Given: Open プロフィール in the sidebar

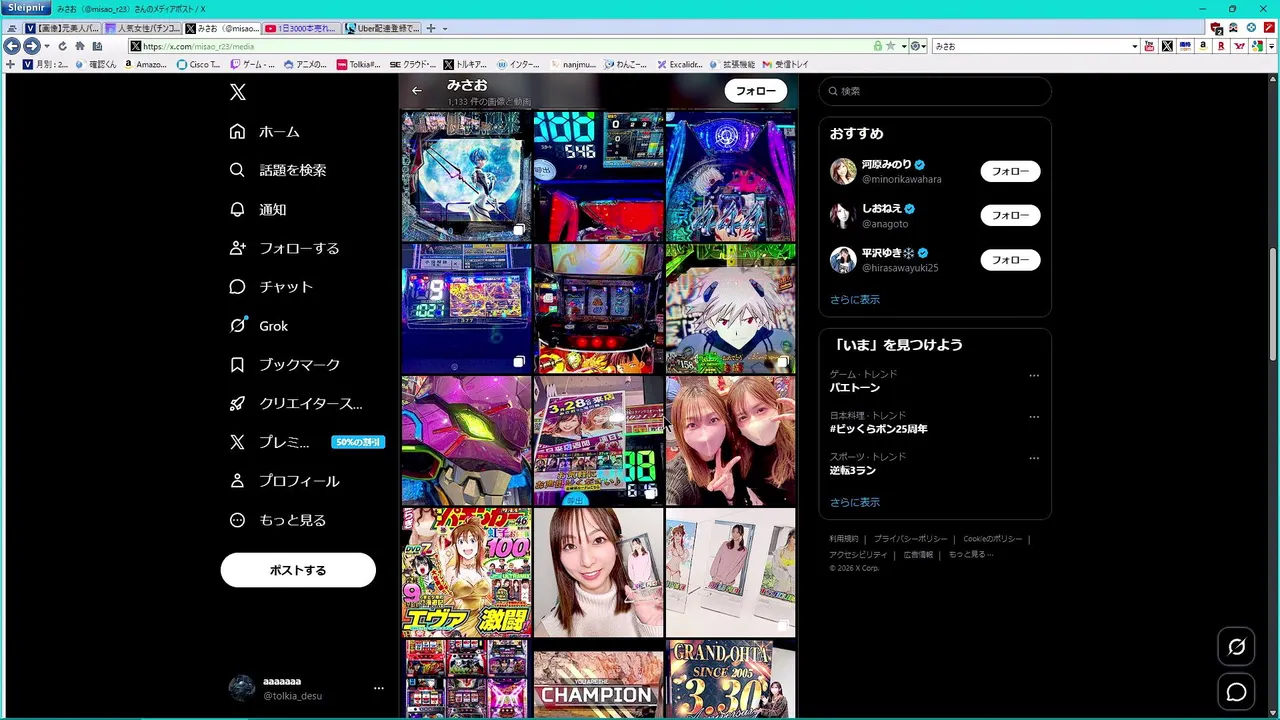Looking at the screenshot, I should pyautogui.click(x=284, y=481).
